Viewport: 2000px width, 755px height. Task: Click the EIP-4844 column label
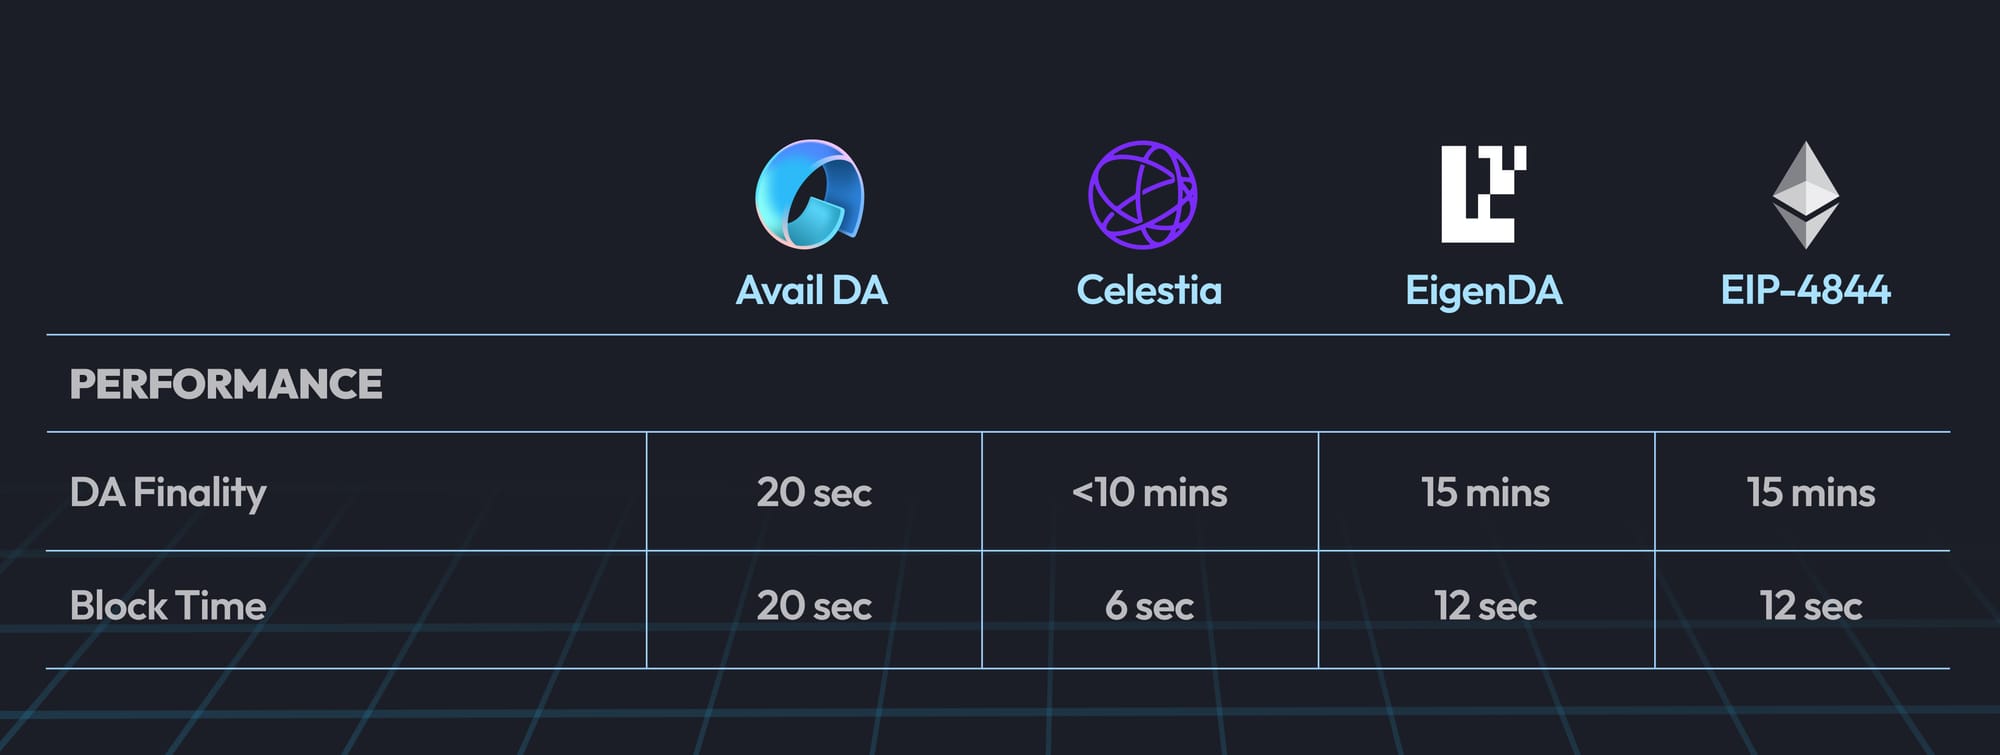click(x=1805, y=290)
